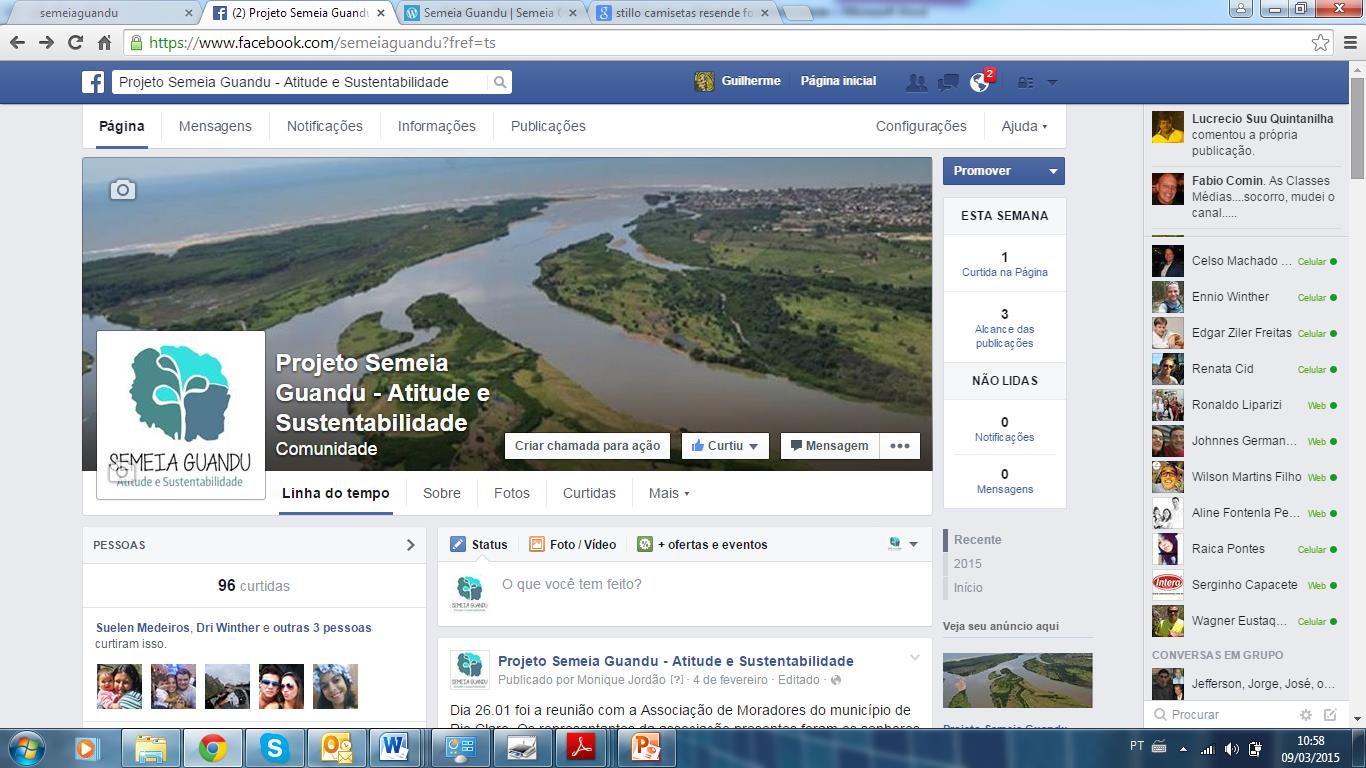Screen dimensions: 1366x768
Task: Open Configurações link
Action: point(921,126)
